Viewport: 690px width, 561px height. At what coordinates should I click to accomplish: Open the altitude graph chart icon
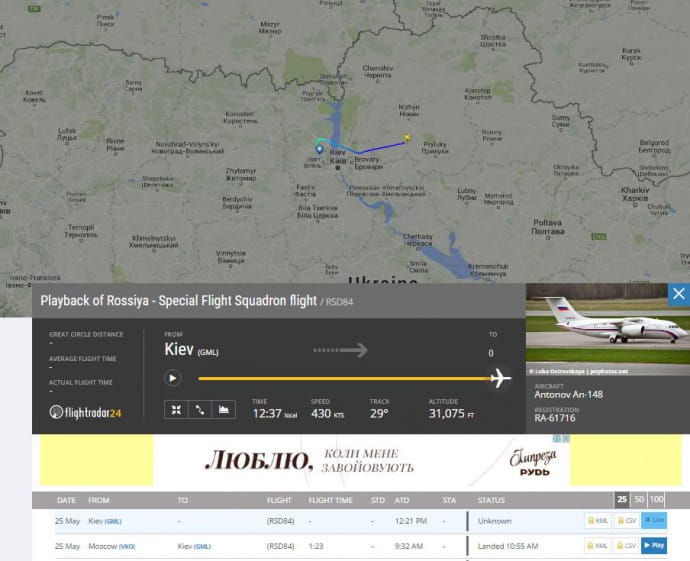(x=223, y=409)
